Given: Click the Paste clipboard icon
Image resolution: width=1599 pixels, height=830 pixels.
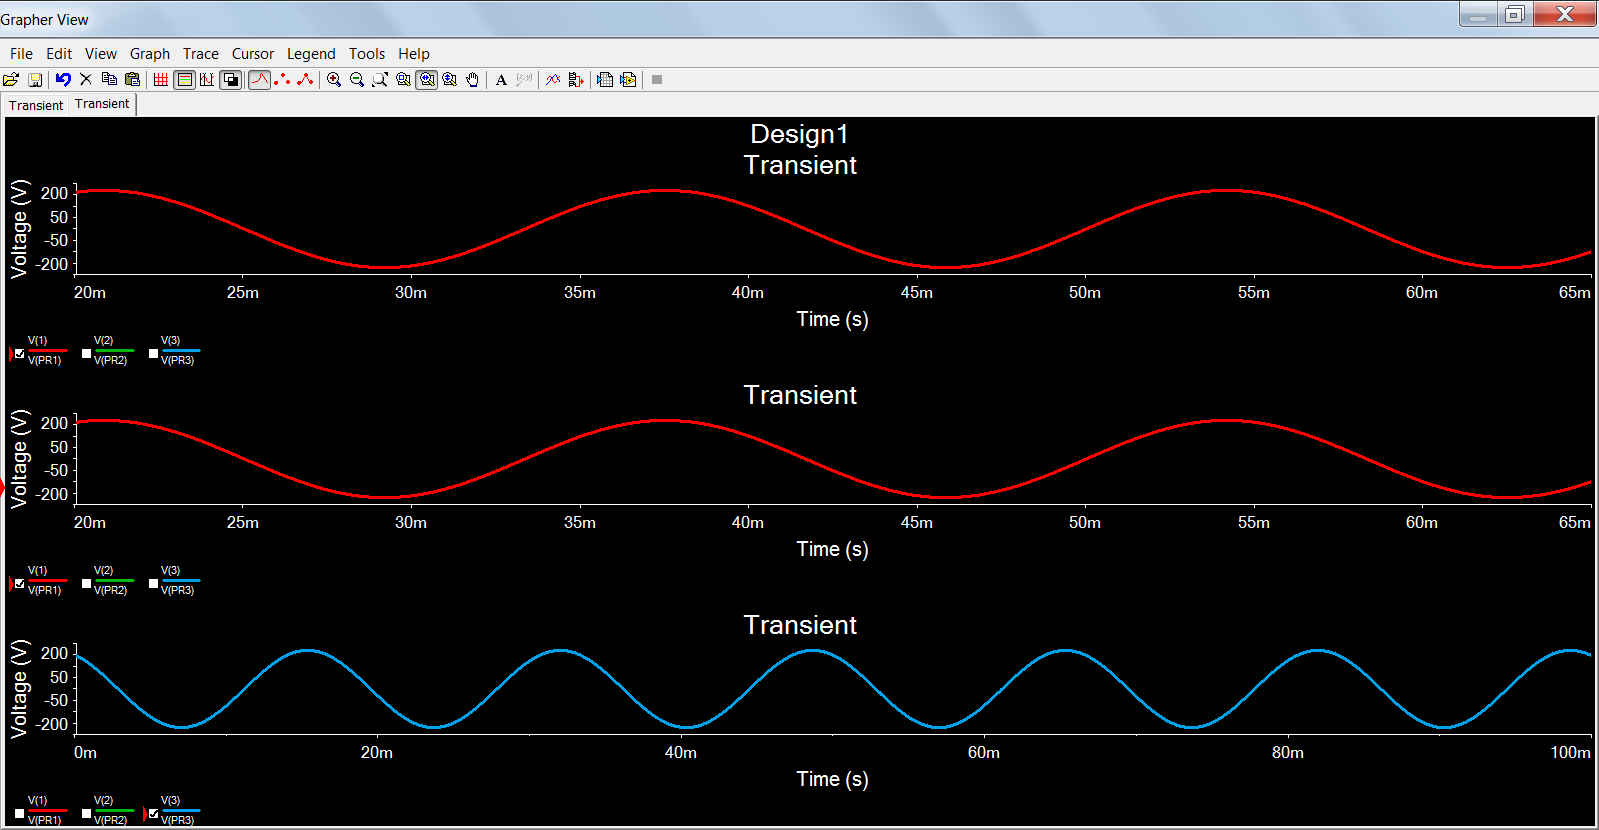Looking at the screenshot, I should (132, 80).
